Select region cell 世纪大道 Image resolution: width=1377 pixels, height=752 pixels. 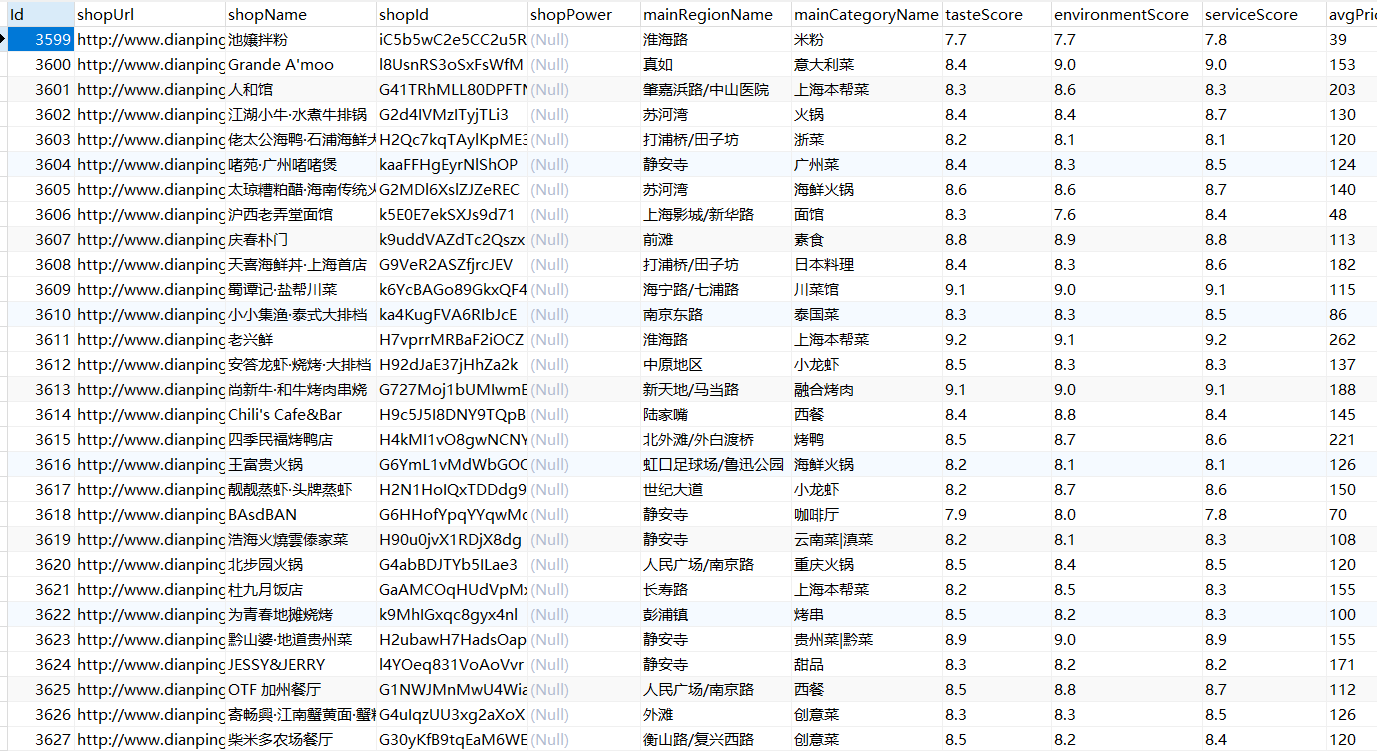716,490
